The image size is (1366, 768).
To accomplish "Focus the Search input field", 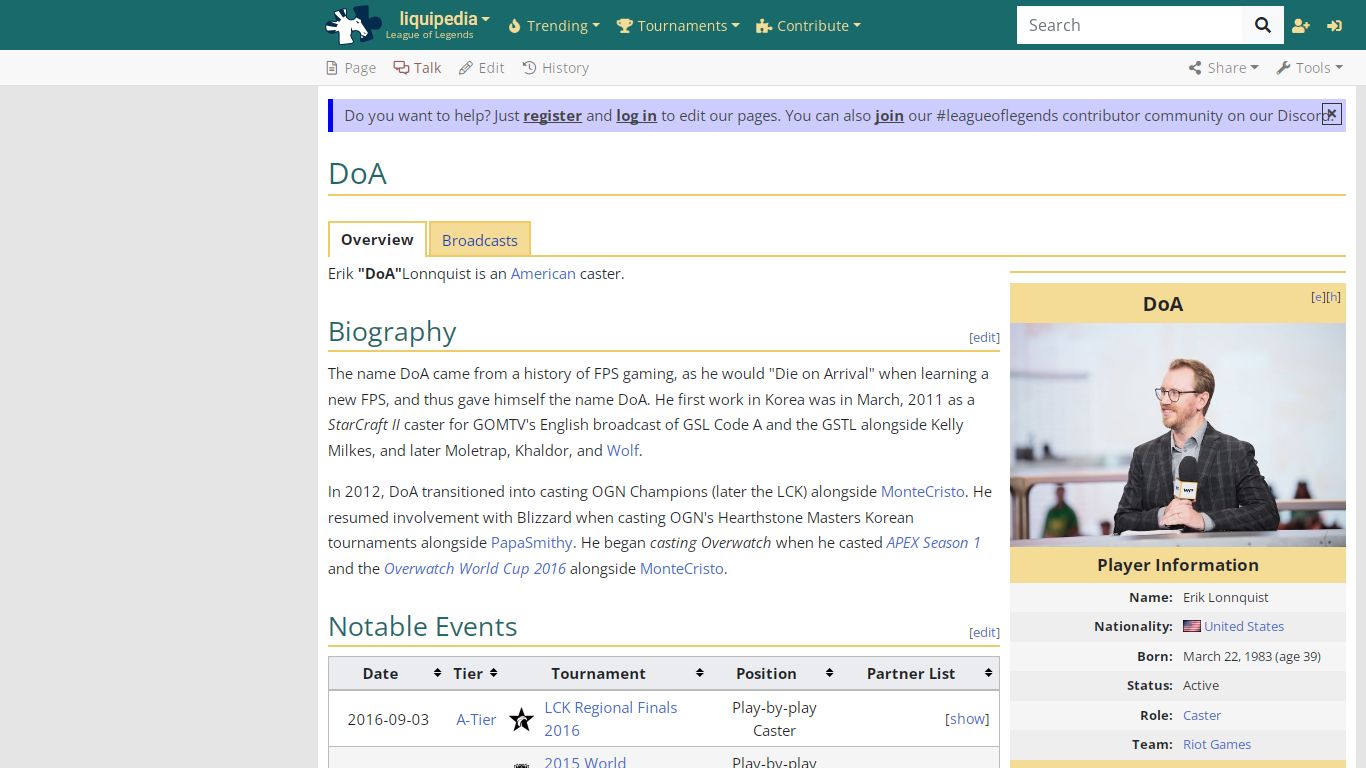I will coord(1129,25).
